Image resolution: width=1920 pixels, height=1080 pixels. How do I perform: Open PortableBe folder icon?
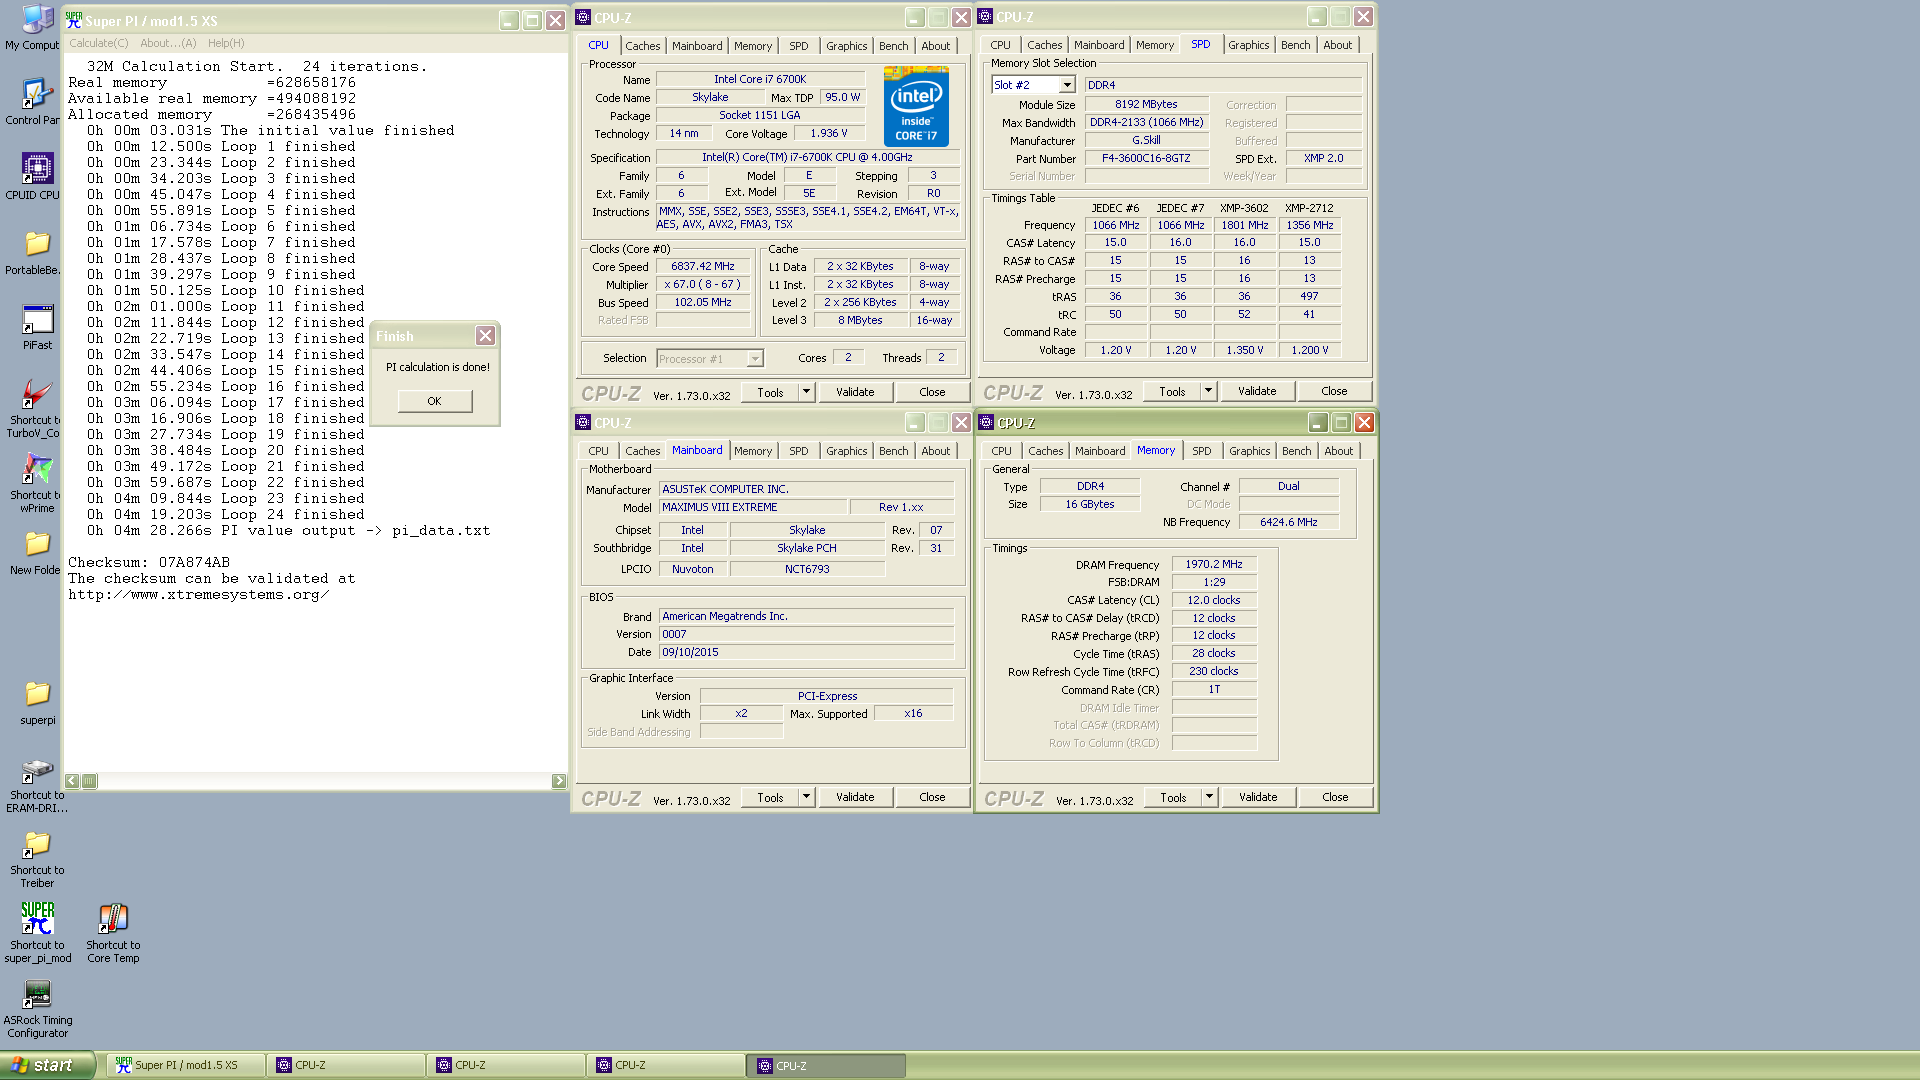click(x=37, y=252)
